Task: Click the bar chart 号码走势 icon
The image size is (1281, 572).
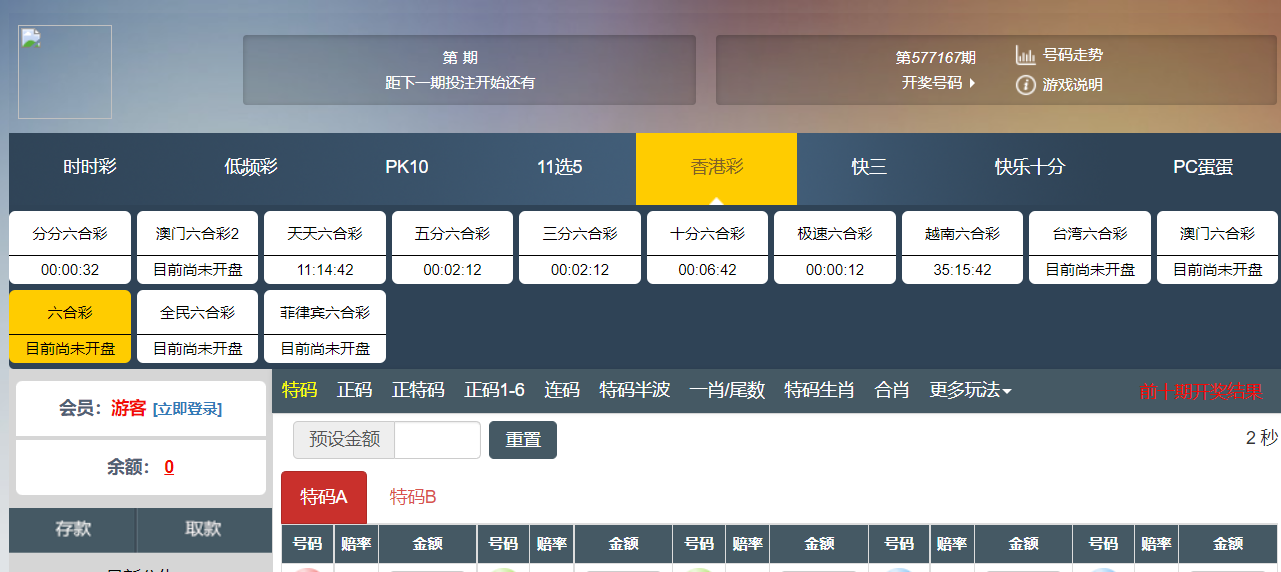Action: tap(1025, 56)
